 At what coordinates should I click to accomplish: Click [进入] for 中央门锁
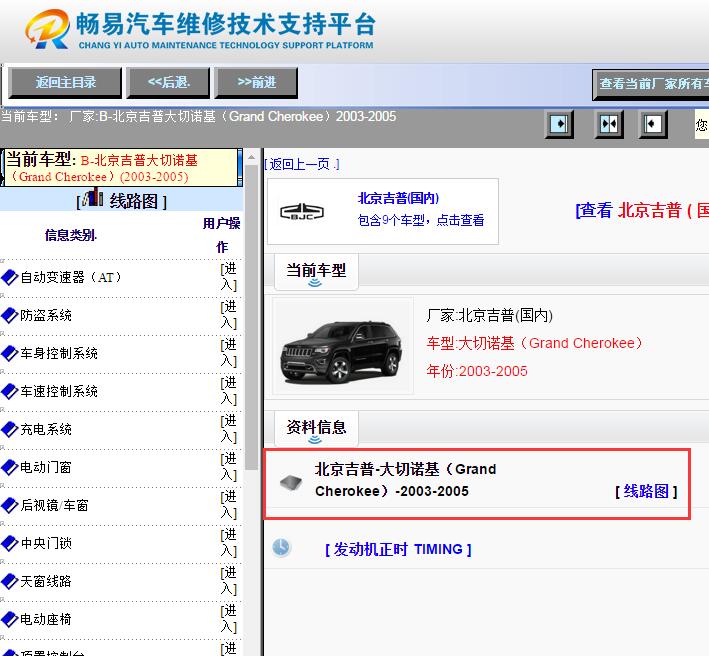coord(228,543)
